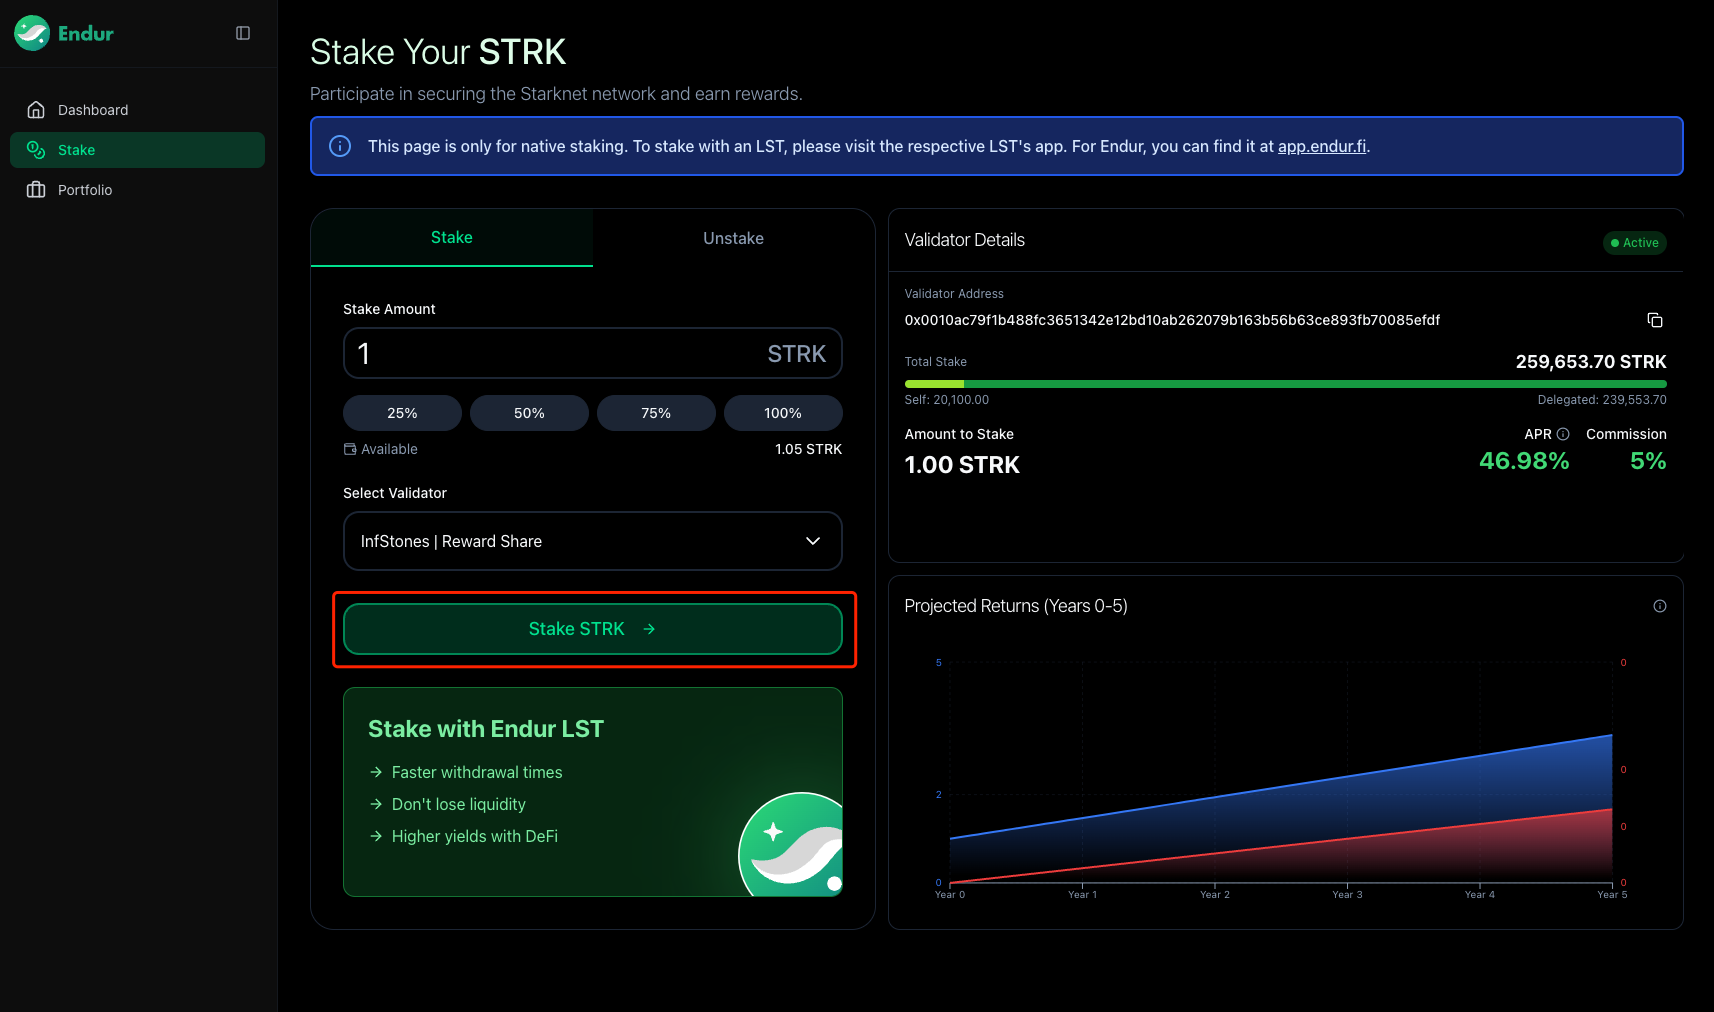Click the STRK unit label in amount field
Viewport: 1714px width, 1012px height.
(x=797, y=354)
